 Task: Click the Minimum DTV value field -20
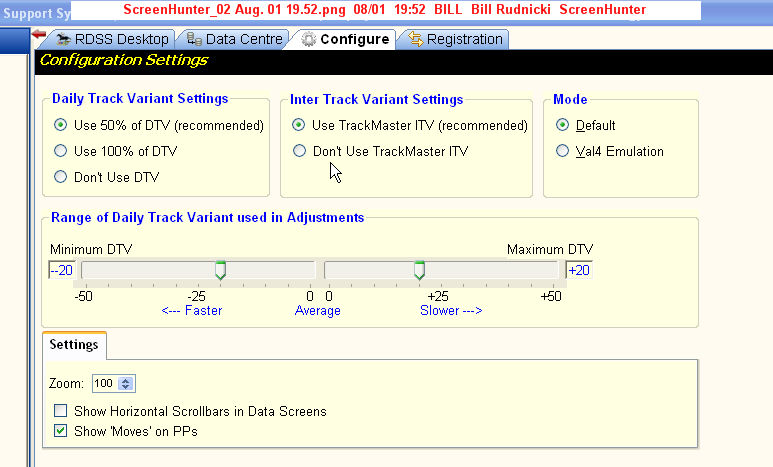(x=62, y=270)
